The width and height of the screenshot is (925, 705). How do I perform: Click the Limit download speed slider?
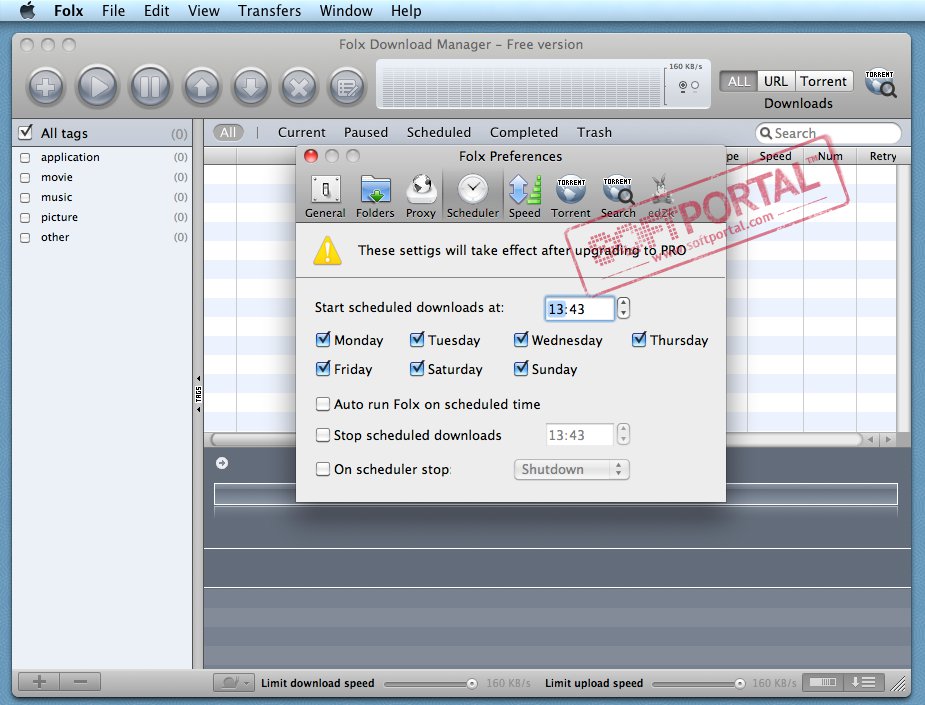click(x=431, y=683)
